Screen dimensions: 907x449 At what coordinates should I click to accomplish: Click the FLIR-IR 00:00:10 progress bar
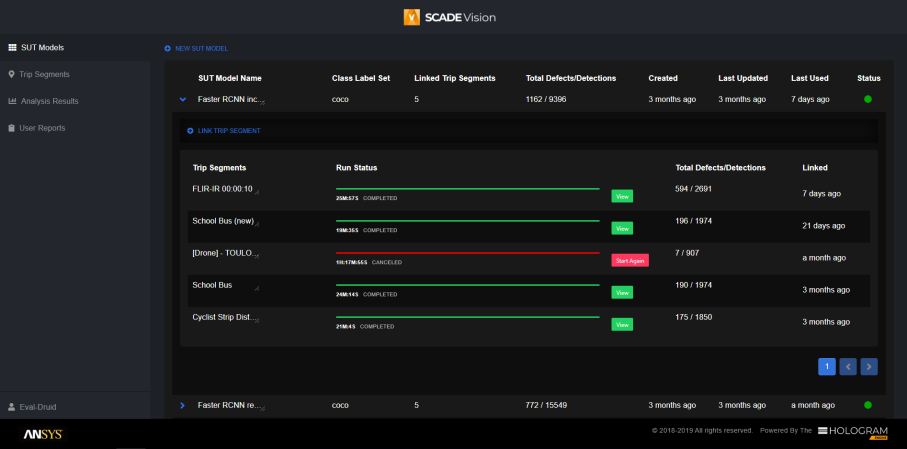click(x=467, y=189)
